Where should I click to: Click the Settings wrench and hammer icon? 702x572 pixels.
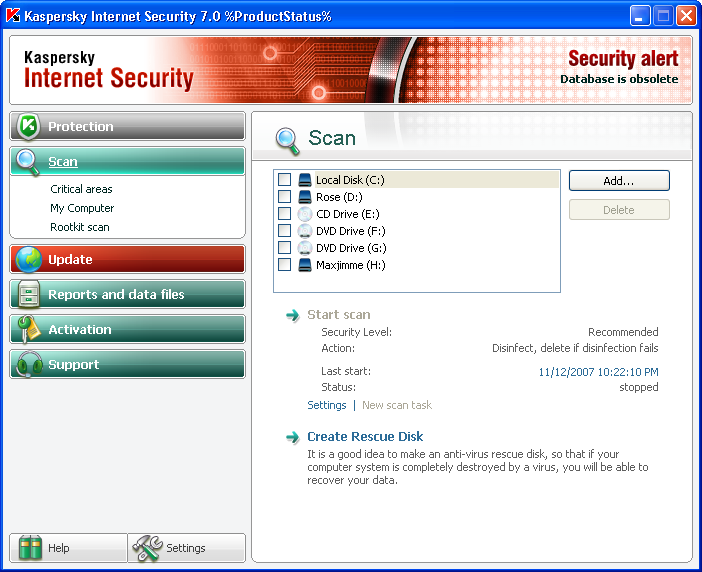(x=147, y=548)
